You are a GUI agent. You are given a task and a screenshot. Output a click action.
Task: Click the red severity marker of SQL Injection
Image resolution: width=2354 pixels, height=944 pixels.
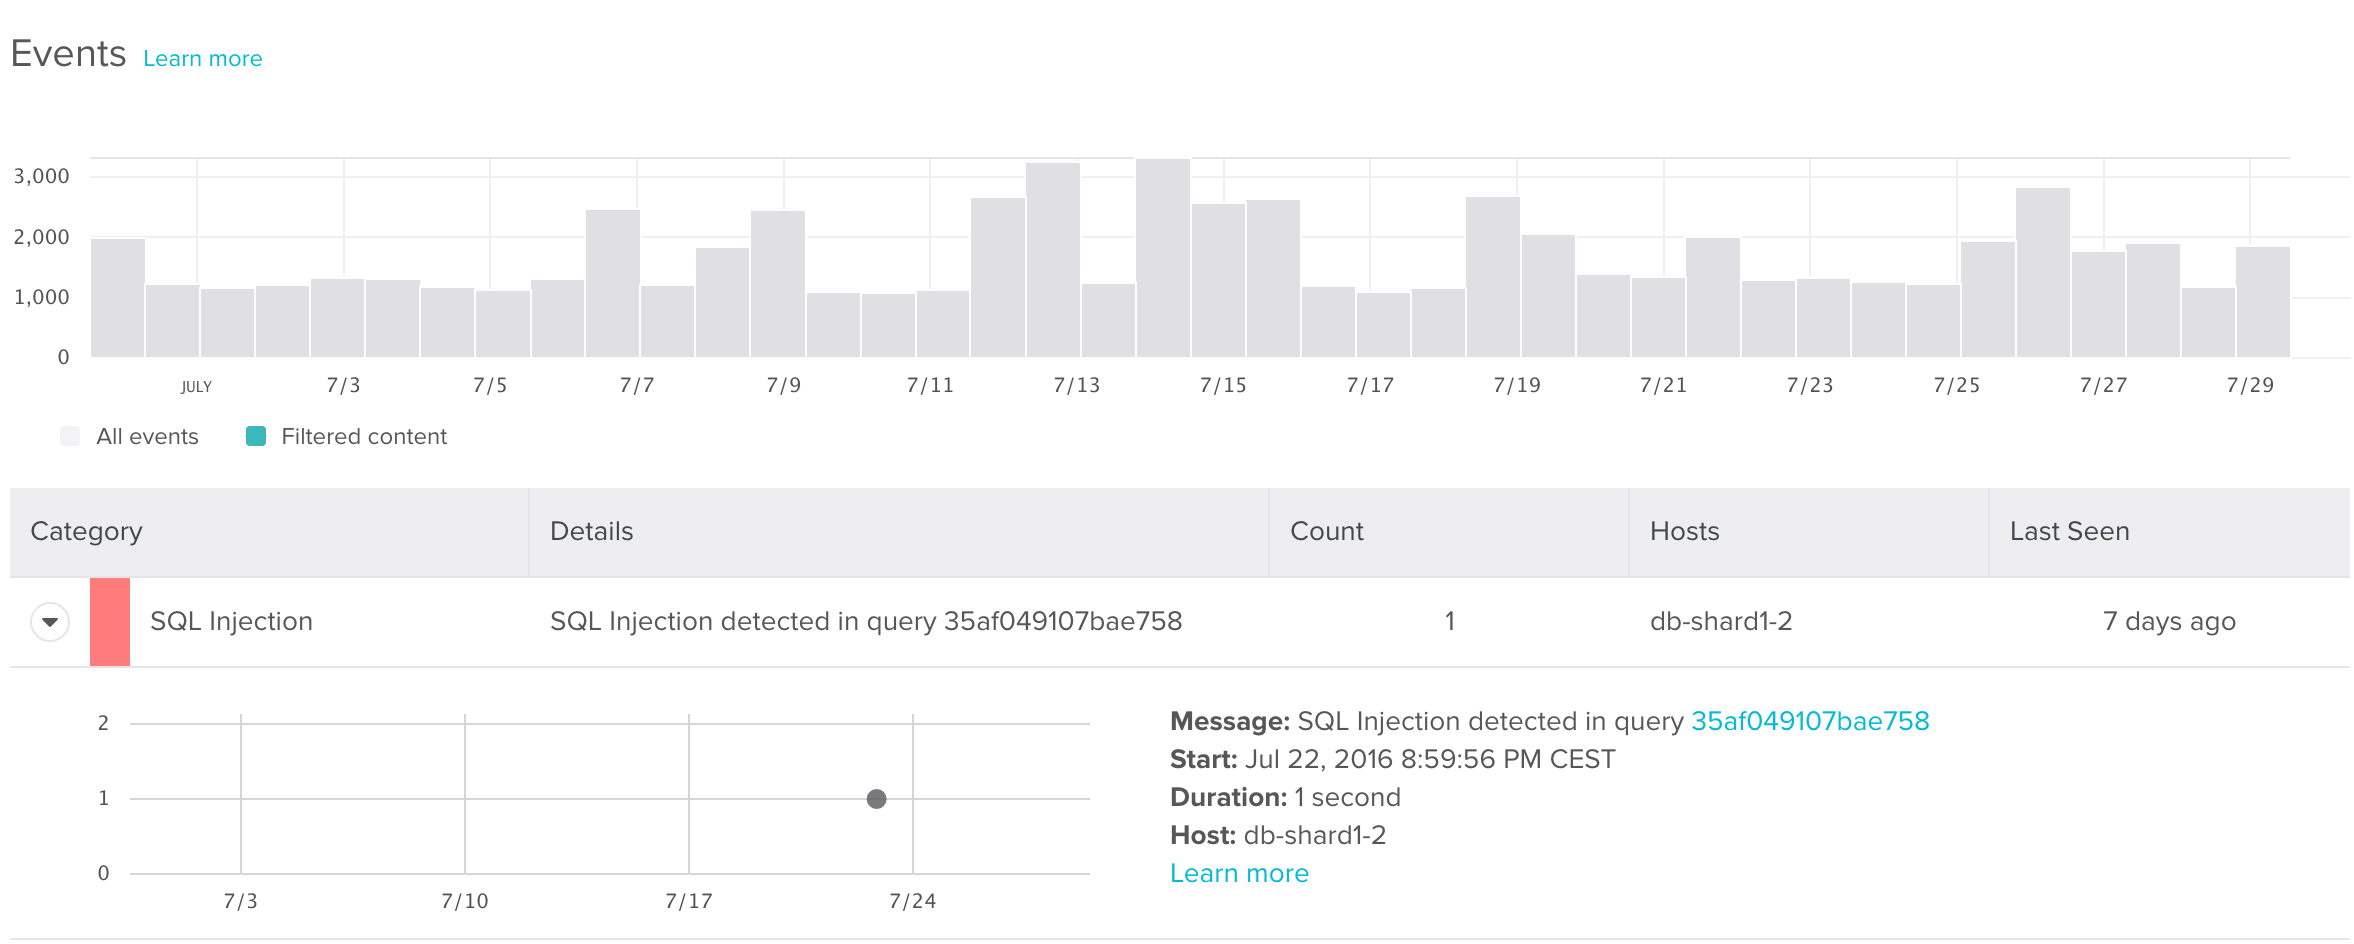[x=110, y=622]
